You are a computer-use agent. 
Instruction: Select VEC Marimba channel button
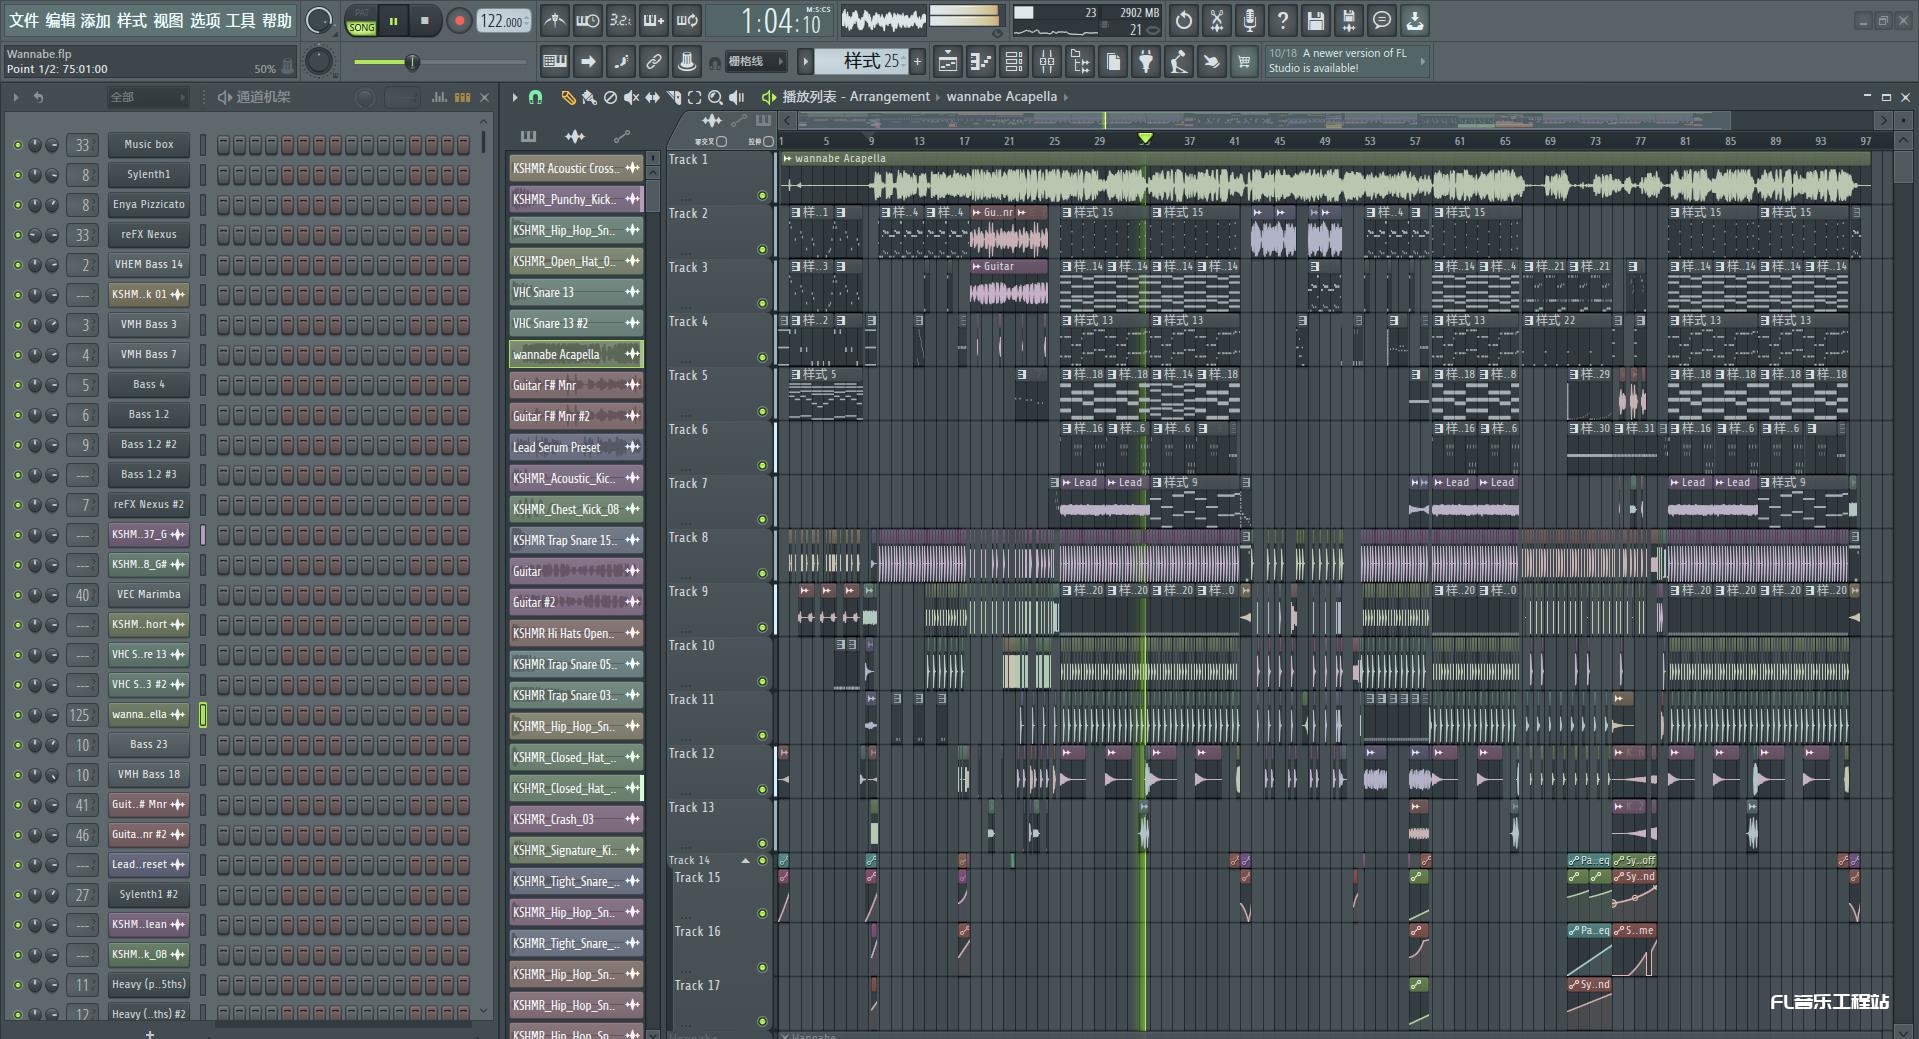tap(149, 595)
